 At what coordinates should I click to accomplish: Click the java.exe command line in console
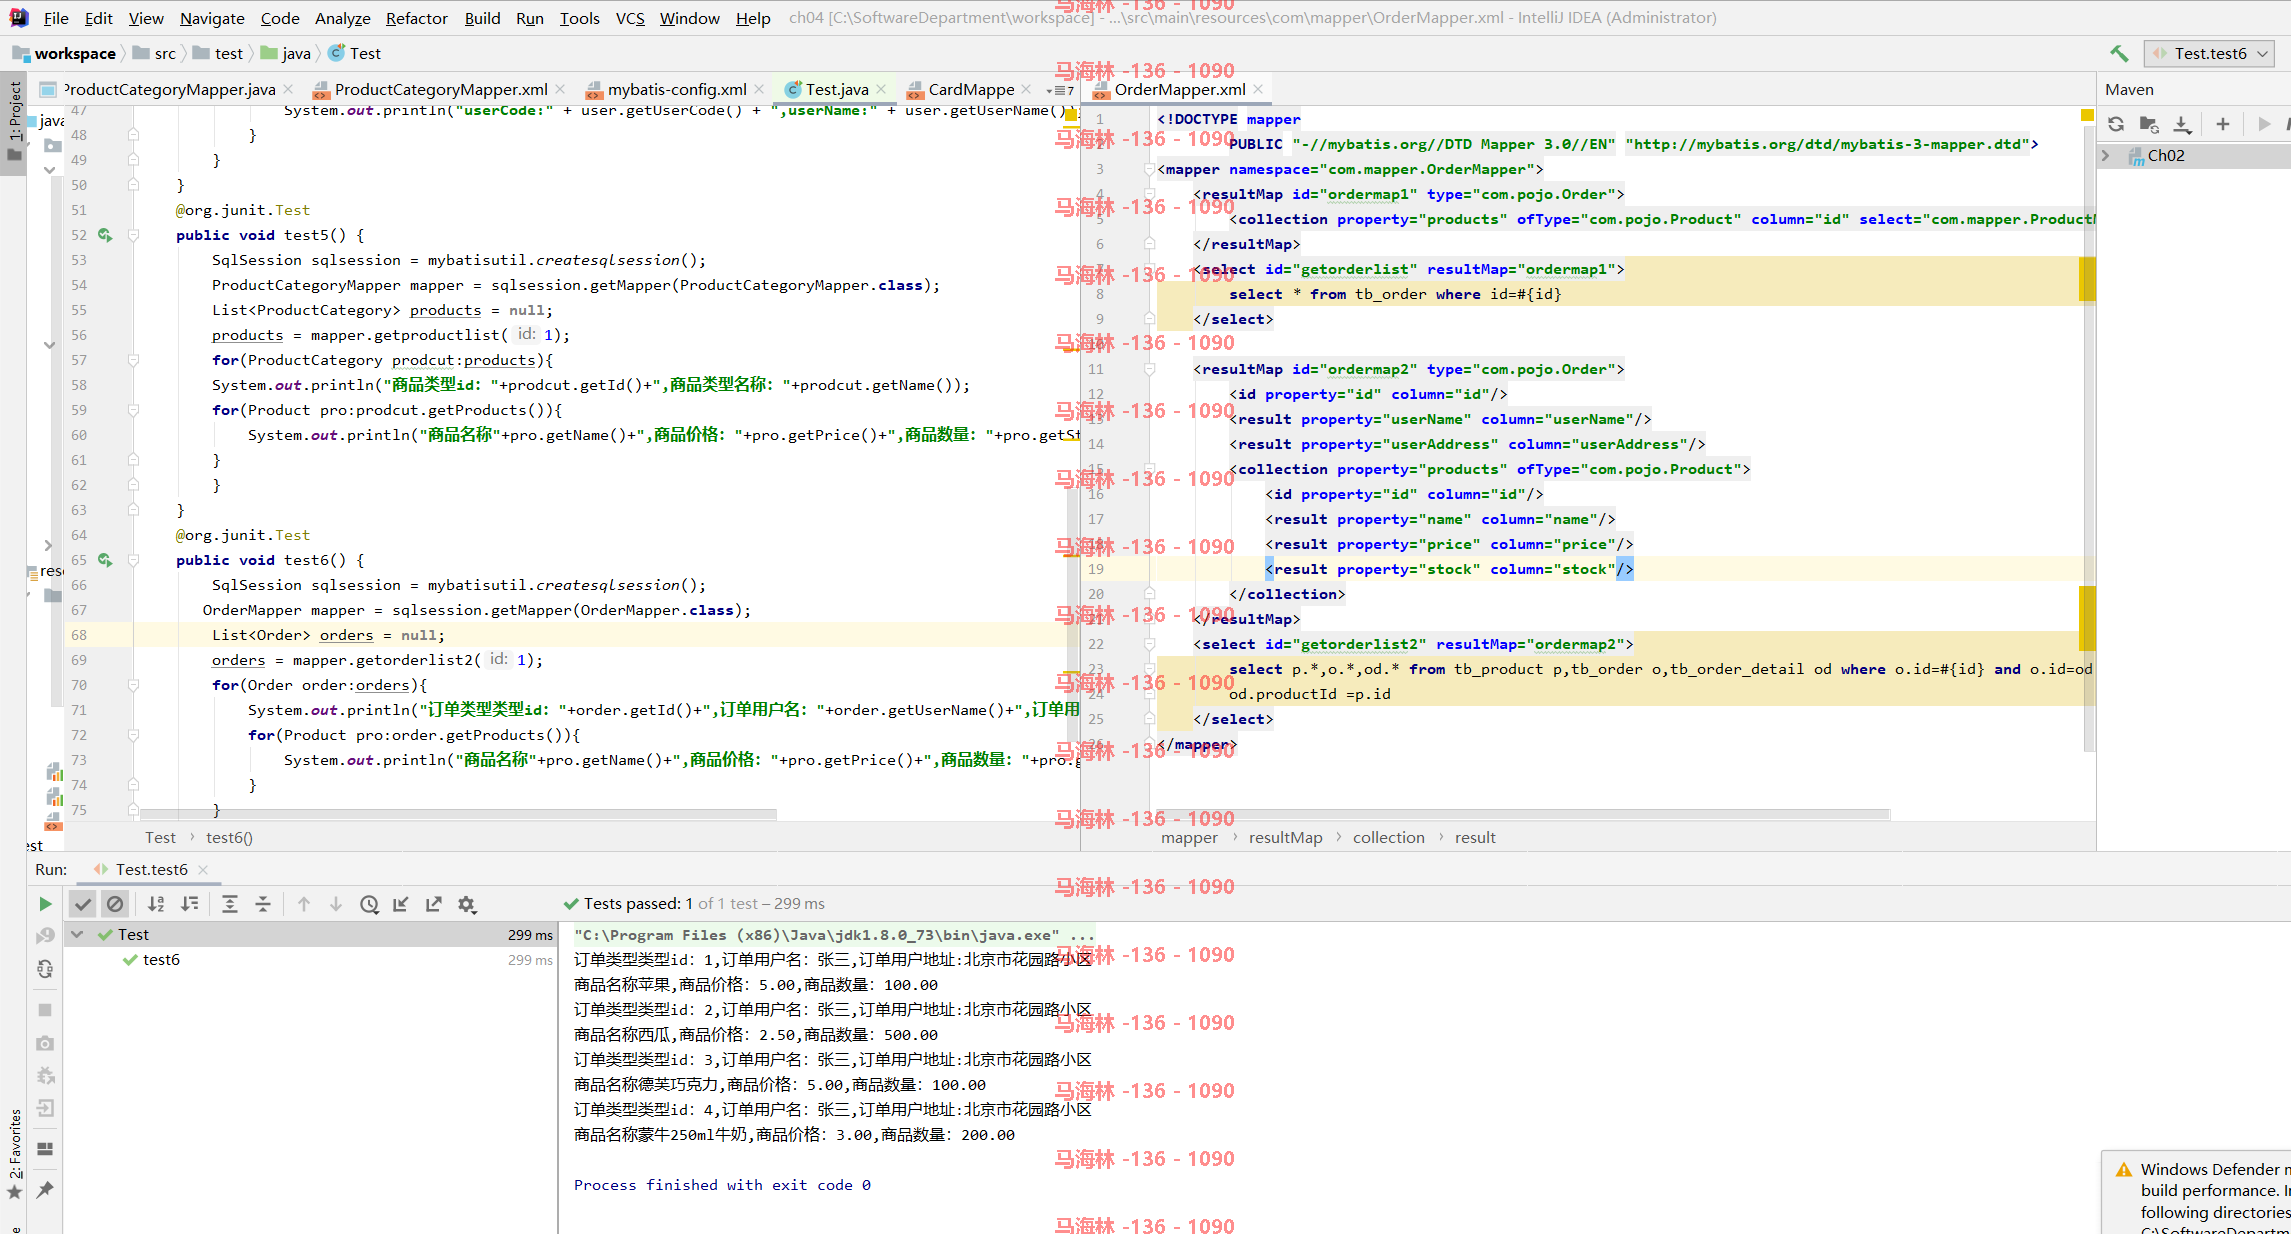(x=834, y=935)
